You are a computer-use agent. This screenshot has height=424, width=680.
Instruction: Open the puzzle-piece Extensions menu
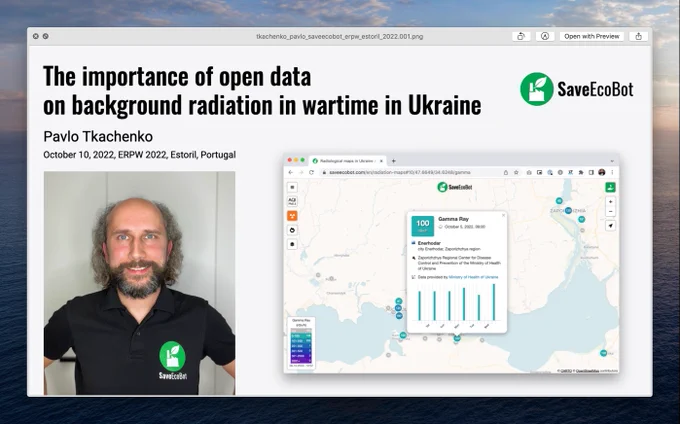pos(581,172)
